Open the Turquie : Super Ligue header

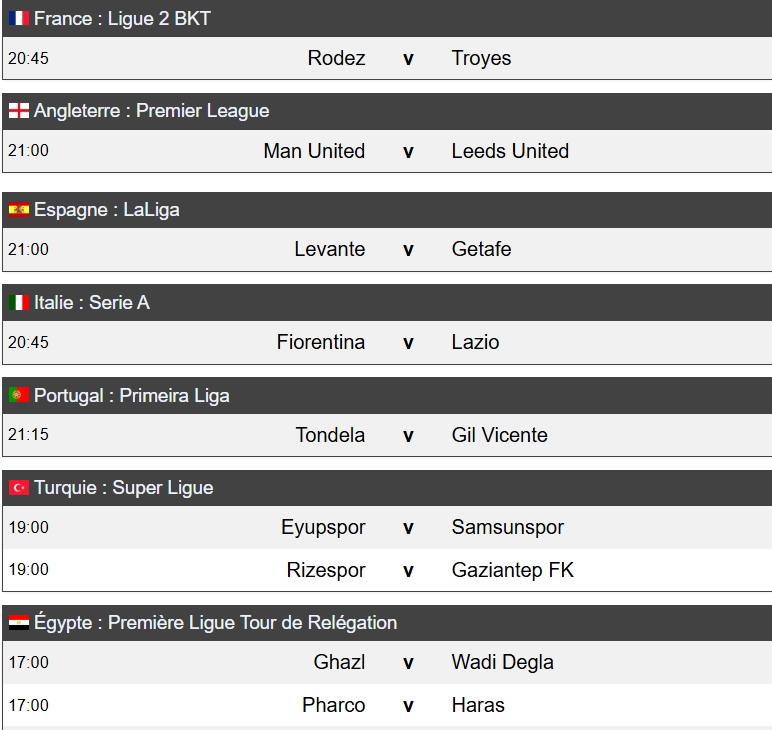coord(123,488)
